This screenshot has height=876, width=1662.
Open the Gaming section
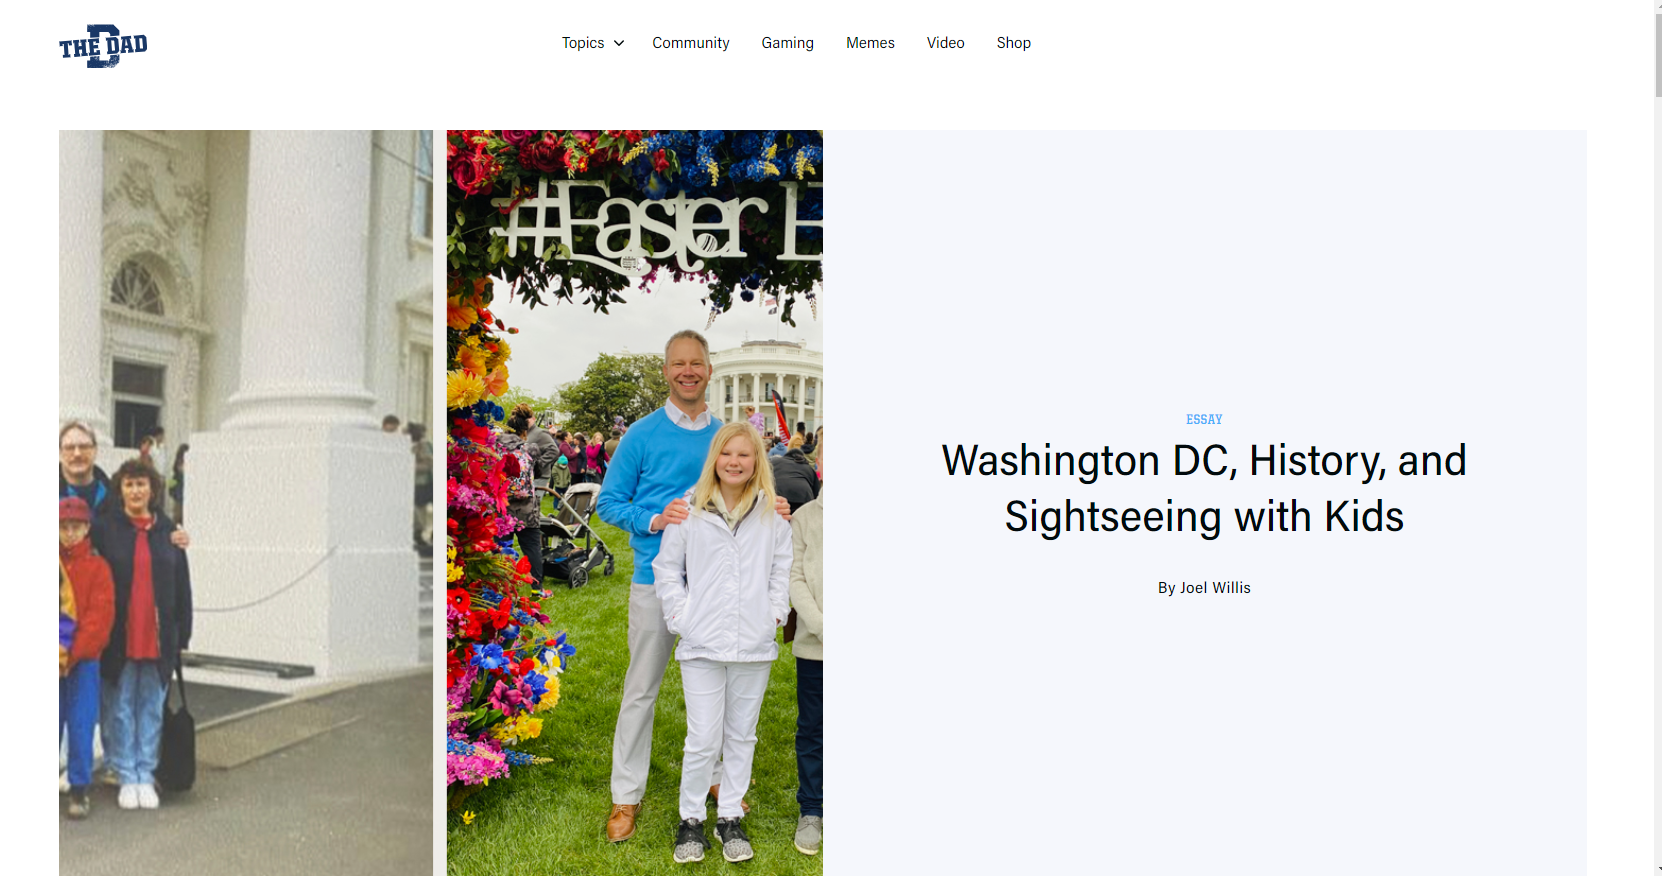(788, 43)
